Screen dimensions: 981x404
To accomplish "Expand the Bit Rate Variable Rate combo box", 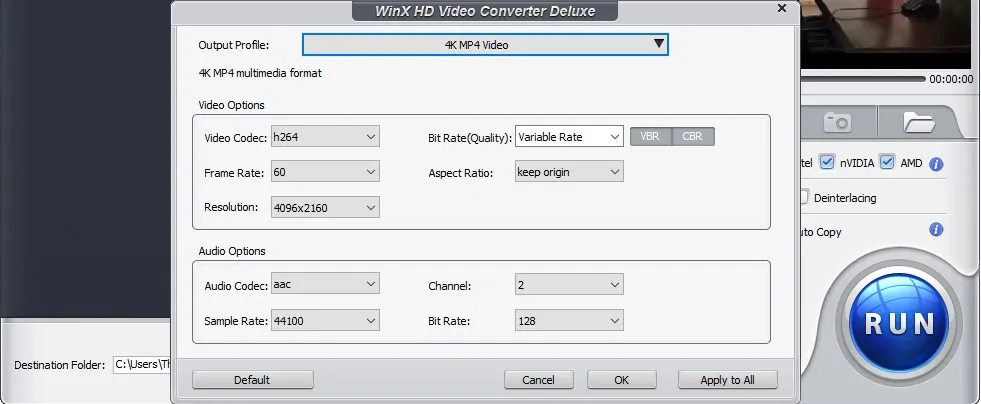I will point(569,136).
